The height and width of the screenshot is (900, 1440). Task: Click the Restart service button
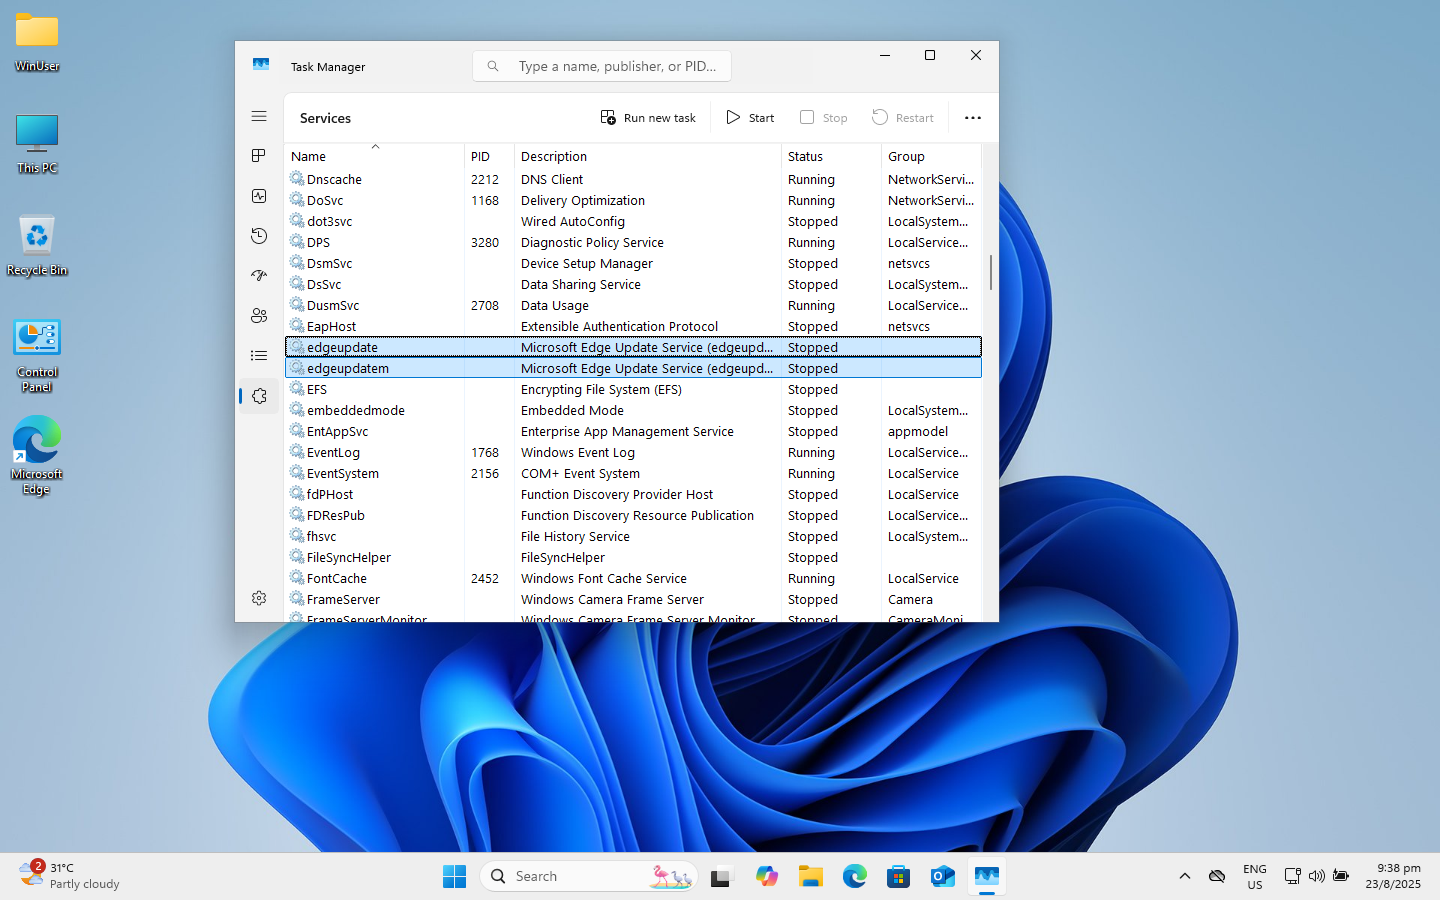pos(902,118)
